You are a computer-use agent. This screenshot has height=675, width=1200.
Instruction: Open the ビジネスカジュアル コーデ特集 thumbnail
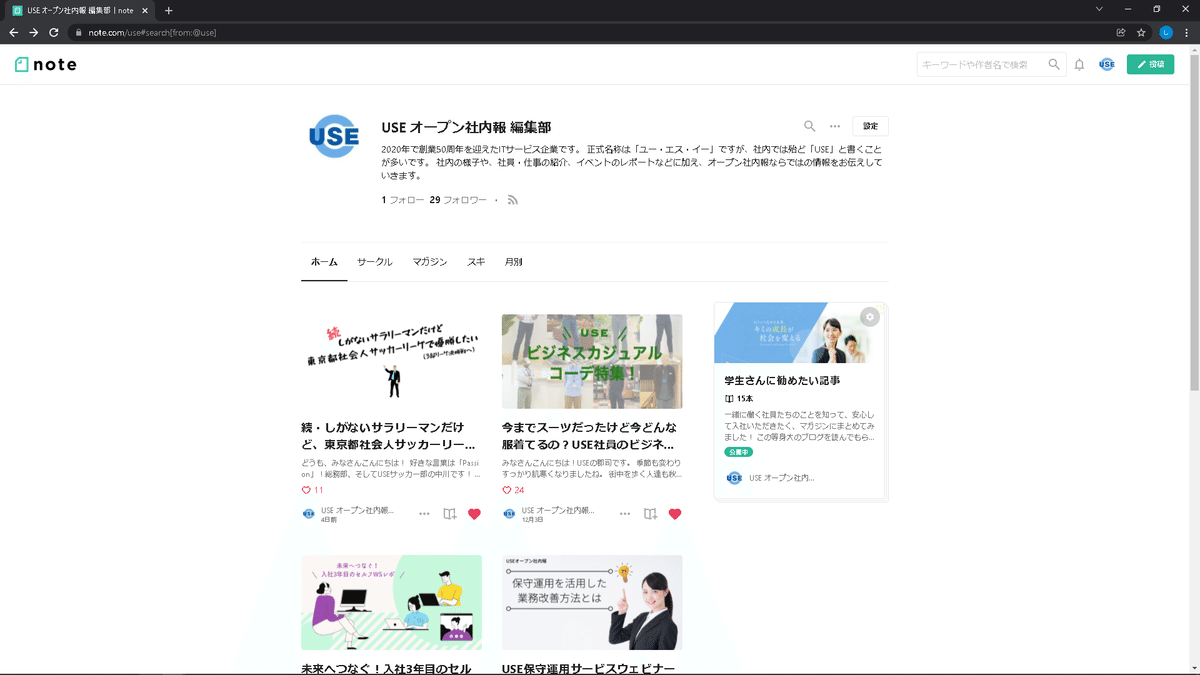point(592,361)
